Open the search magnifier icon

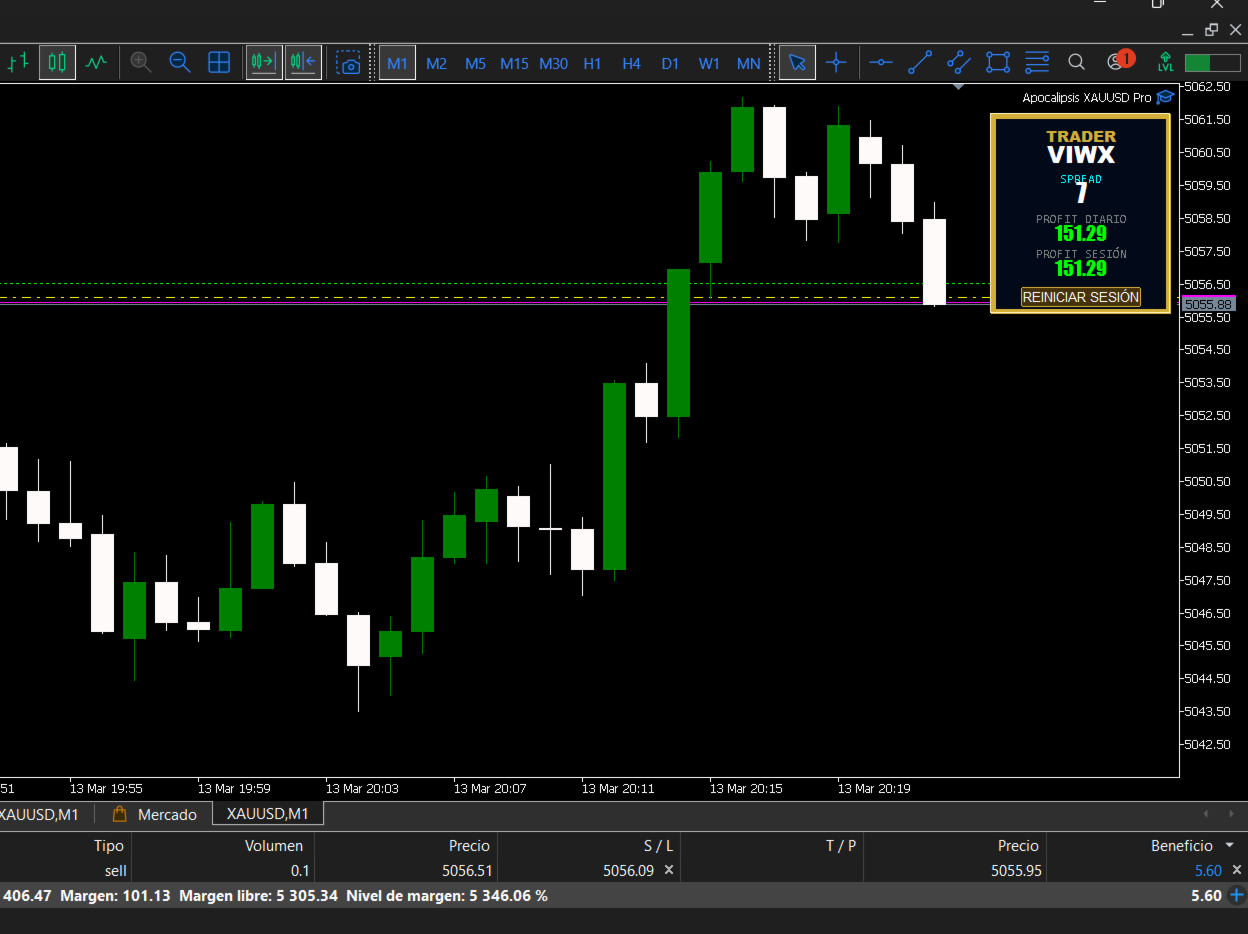tap(1076, 63)
